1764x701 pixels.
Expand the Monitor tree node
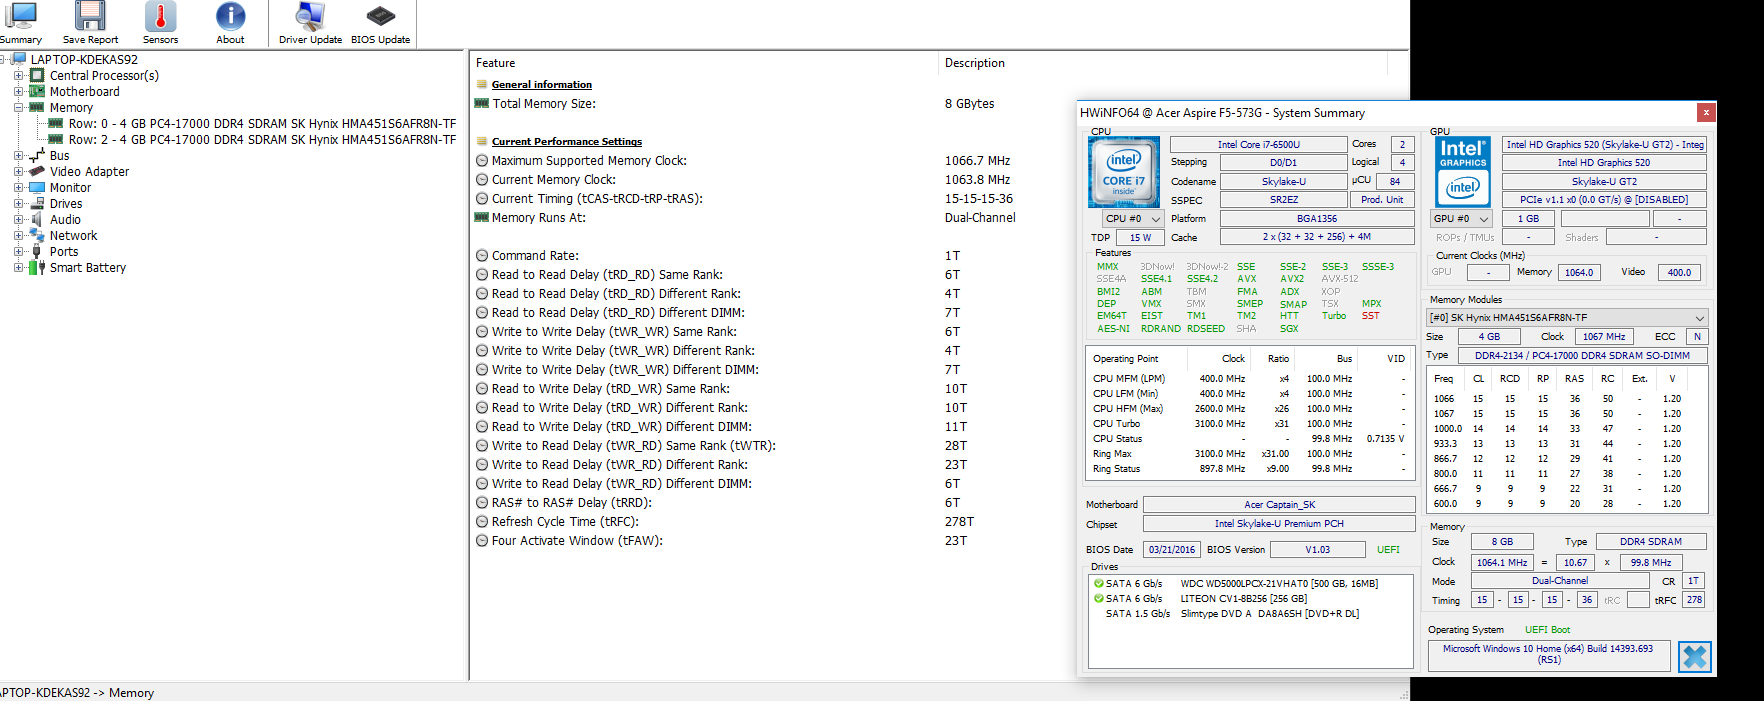click(x=18, y=187)
